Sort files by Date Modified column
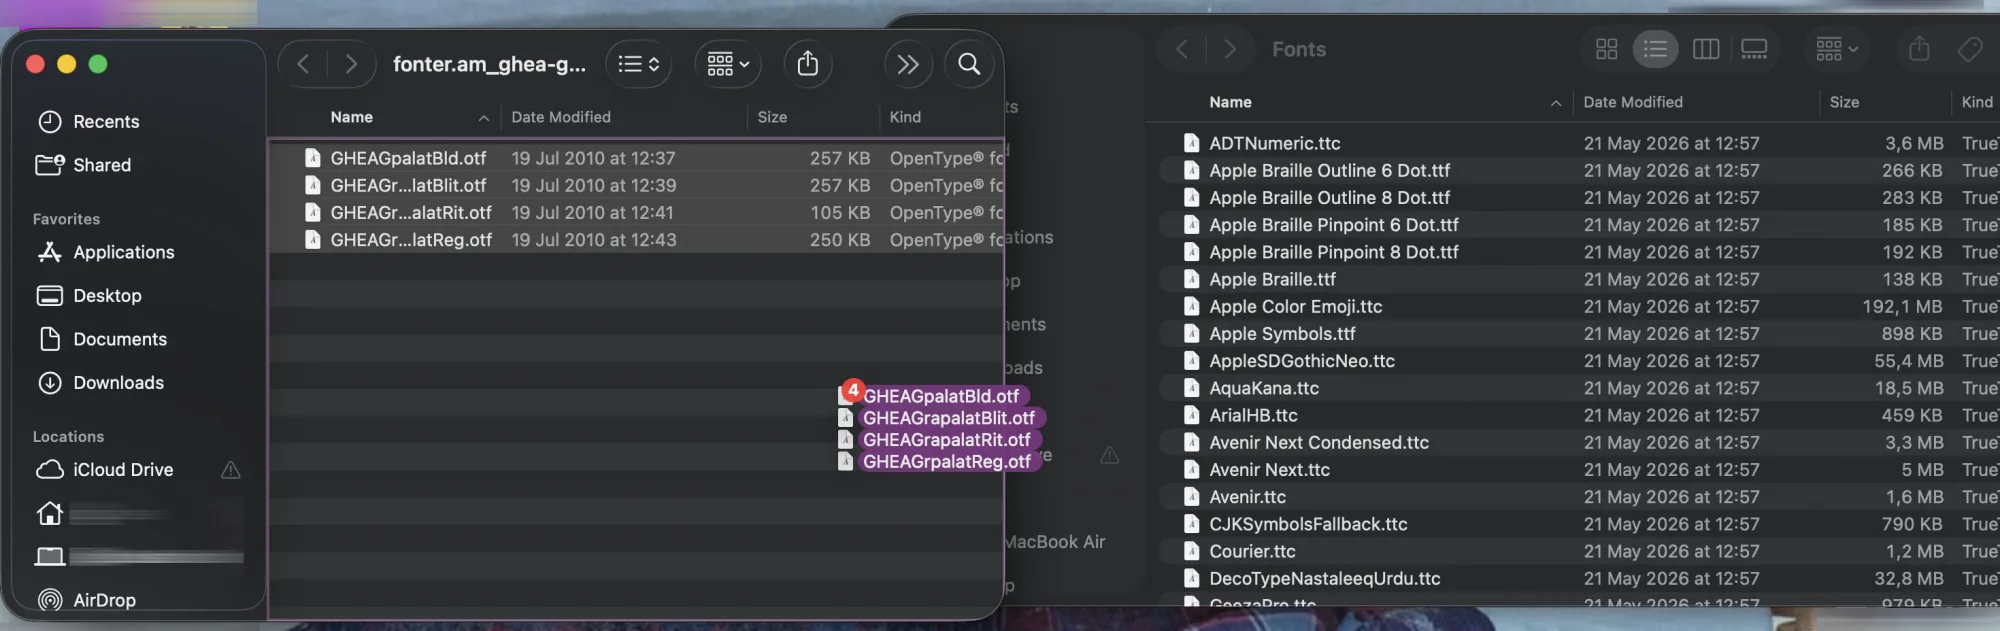 561,117
